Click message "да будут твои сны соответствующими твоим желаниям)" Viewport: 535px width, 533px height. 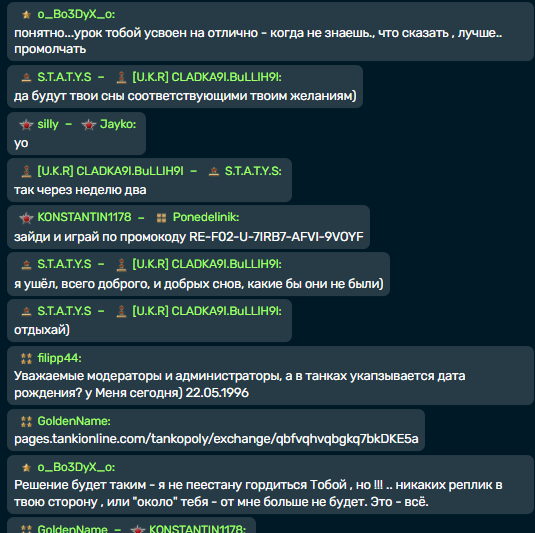(185, 96)
